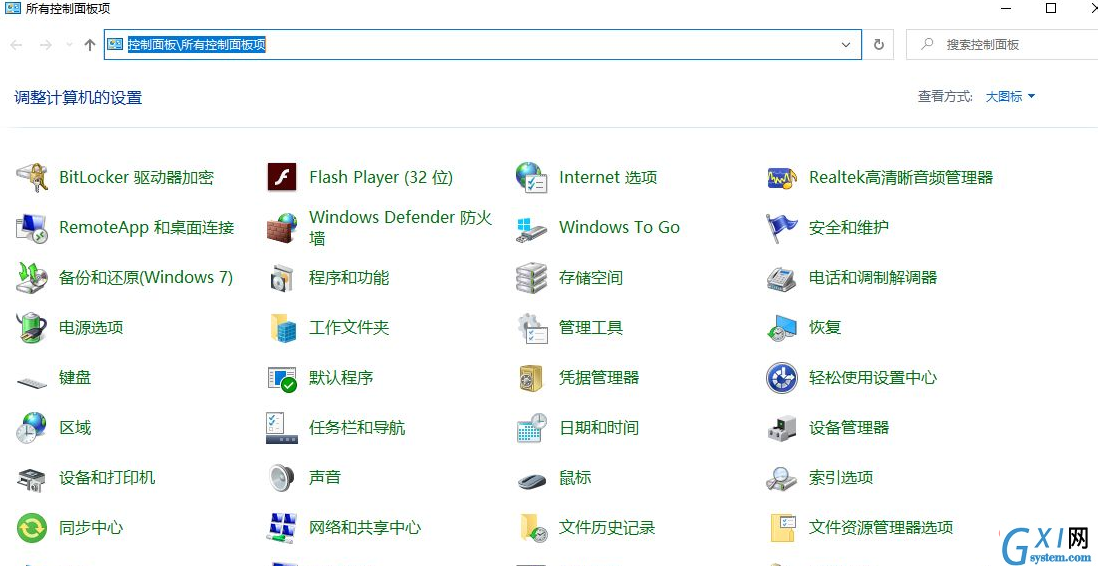The image size is (1098, 566).
Task: Open the Windows To Go text link
Action: pos(619,228)
